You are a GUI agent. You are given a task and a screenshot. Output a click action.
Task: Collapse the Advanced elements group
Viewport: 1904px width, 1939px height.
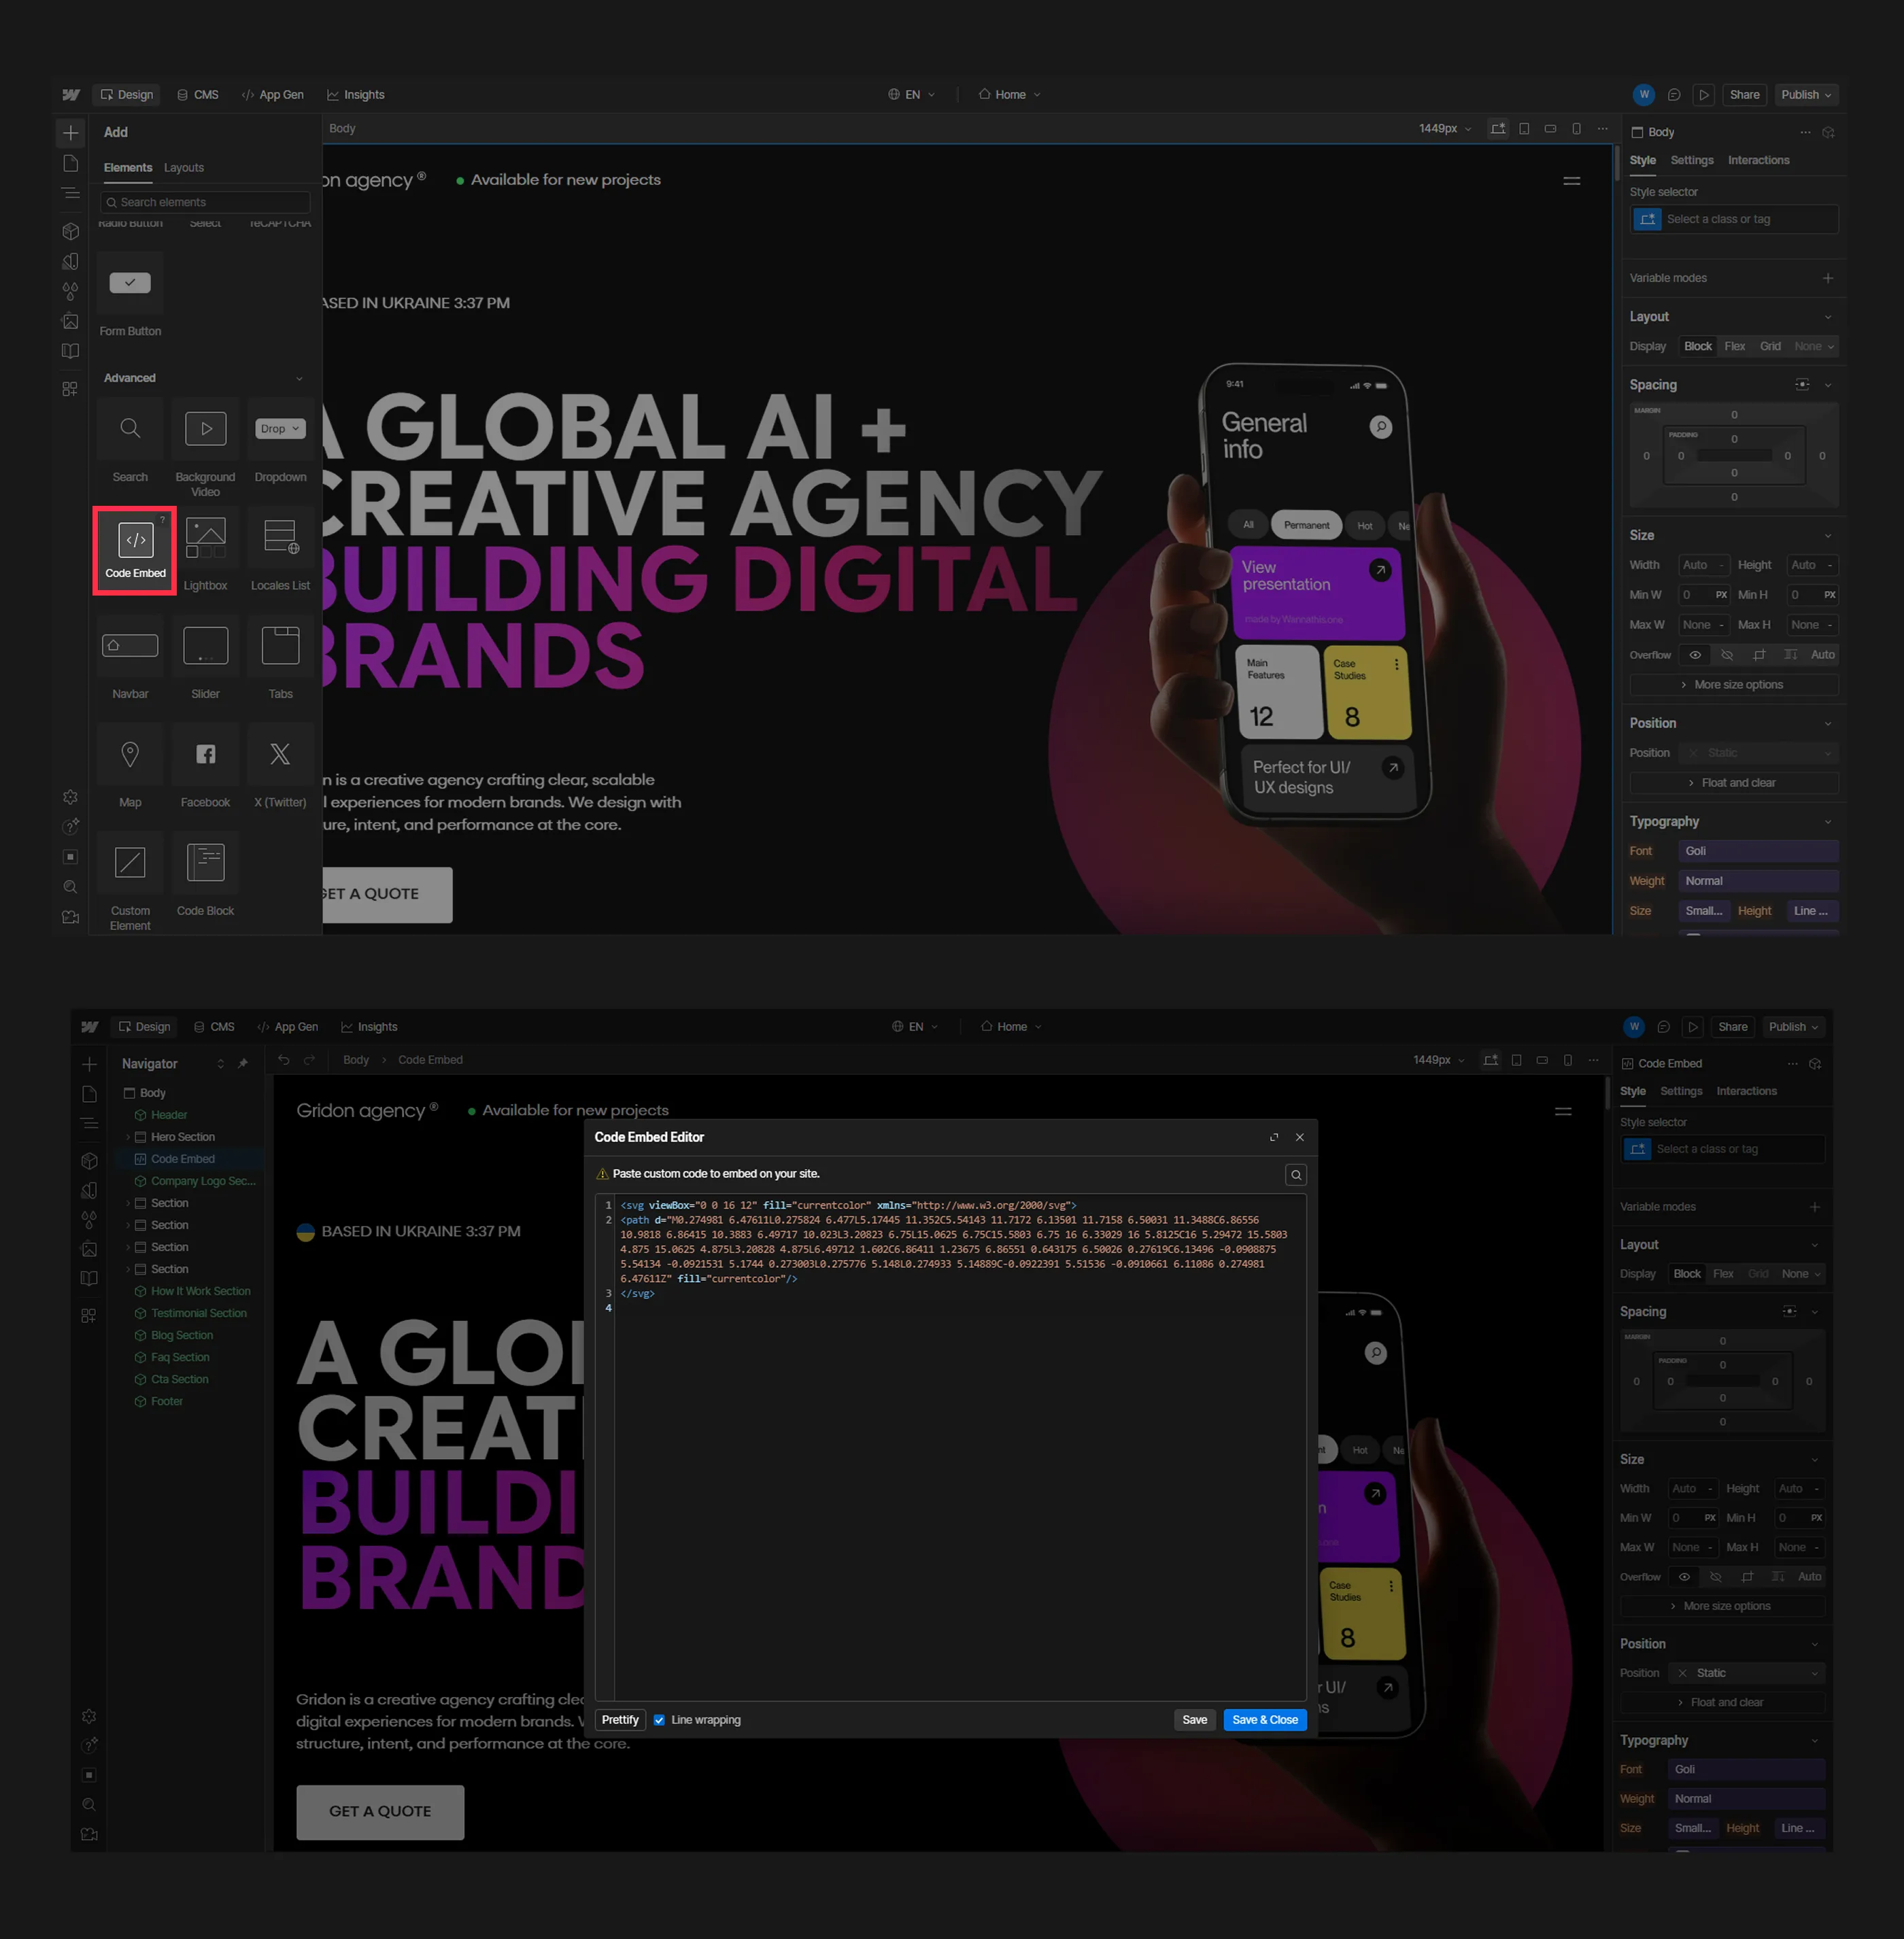point(298,378)
